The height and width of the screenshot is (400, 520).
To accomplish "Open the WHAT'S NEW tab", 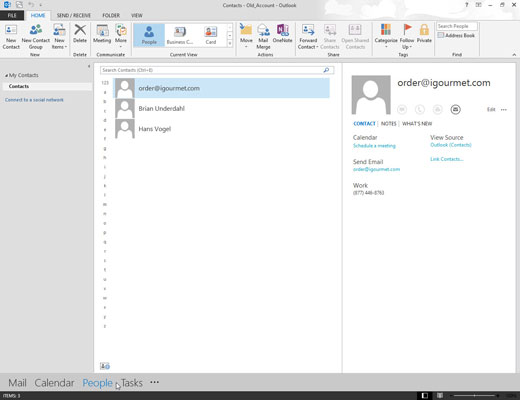I will point(417,124).
